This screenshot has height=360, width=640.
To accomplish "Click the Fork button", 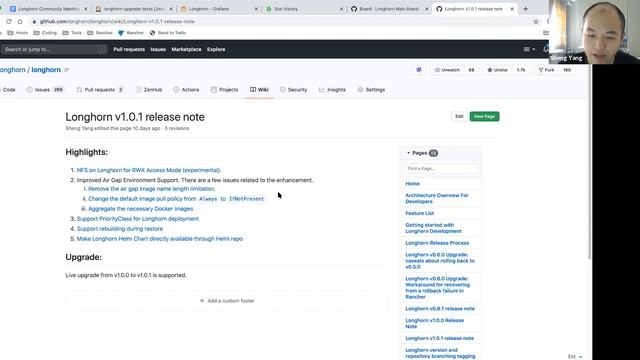I will 546,70.
